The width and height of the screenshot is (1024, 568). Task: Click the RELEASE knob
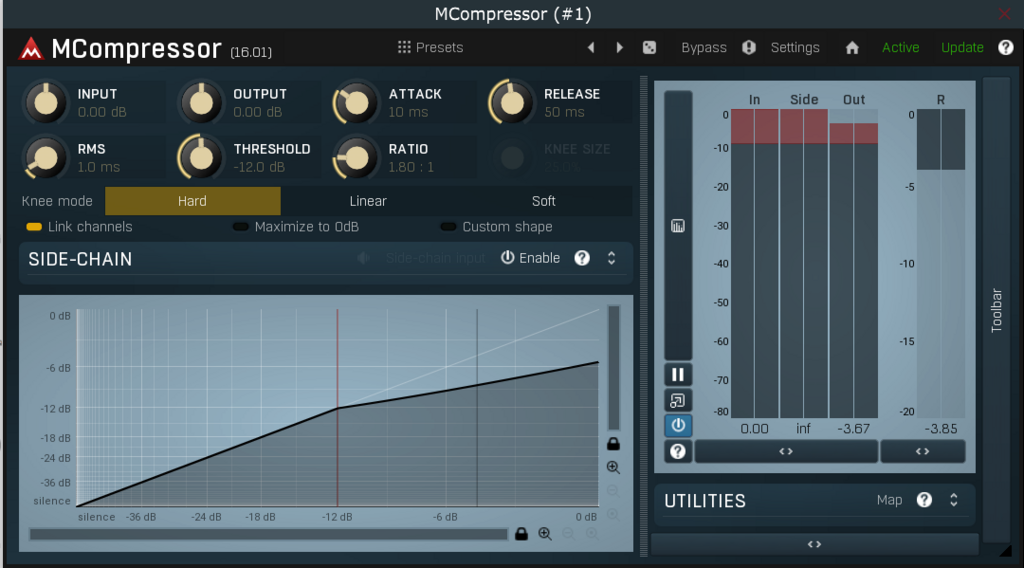click(x=511, y=103)
